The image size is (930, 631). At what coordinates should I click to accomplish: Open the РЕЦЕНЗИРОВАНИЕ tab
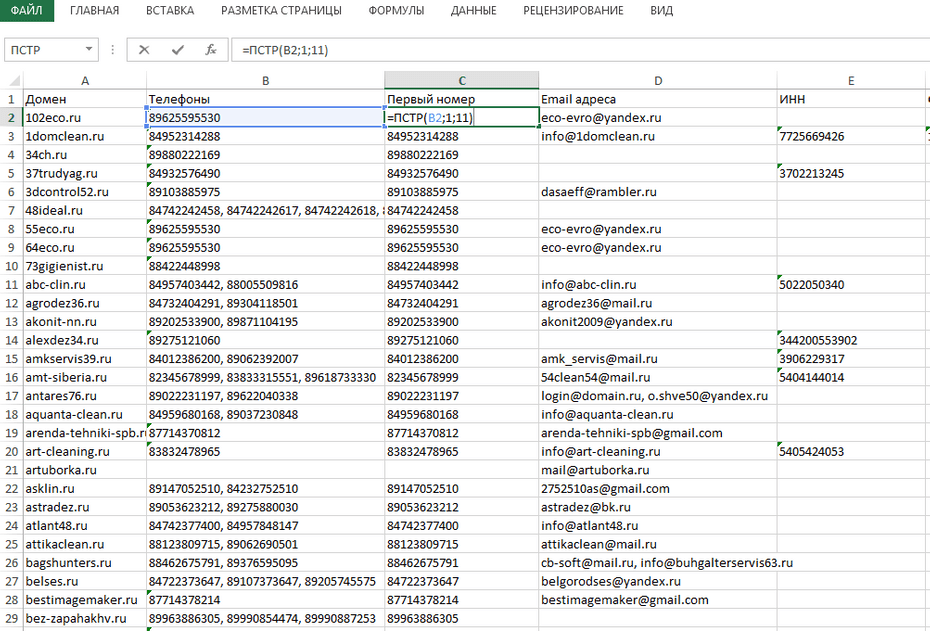click(x=573, y=11)
